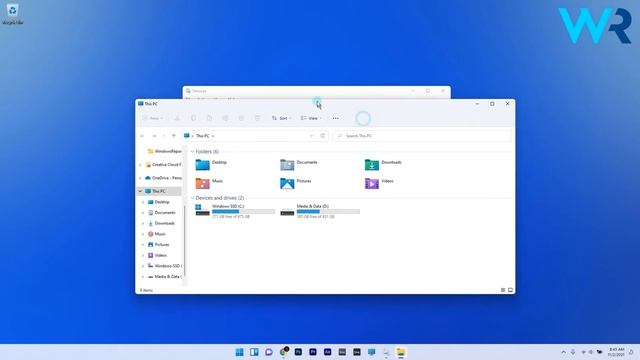
Task: Switch to large thumbnails view in status bar
Action: [x=510, y=290]
